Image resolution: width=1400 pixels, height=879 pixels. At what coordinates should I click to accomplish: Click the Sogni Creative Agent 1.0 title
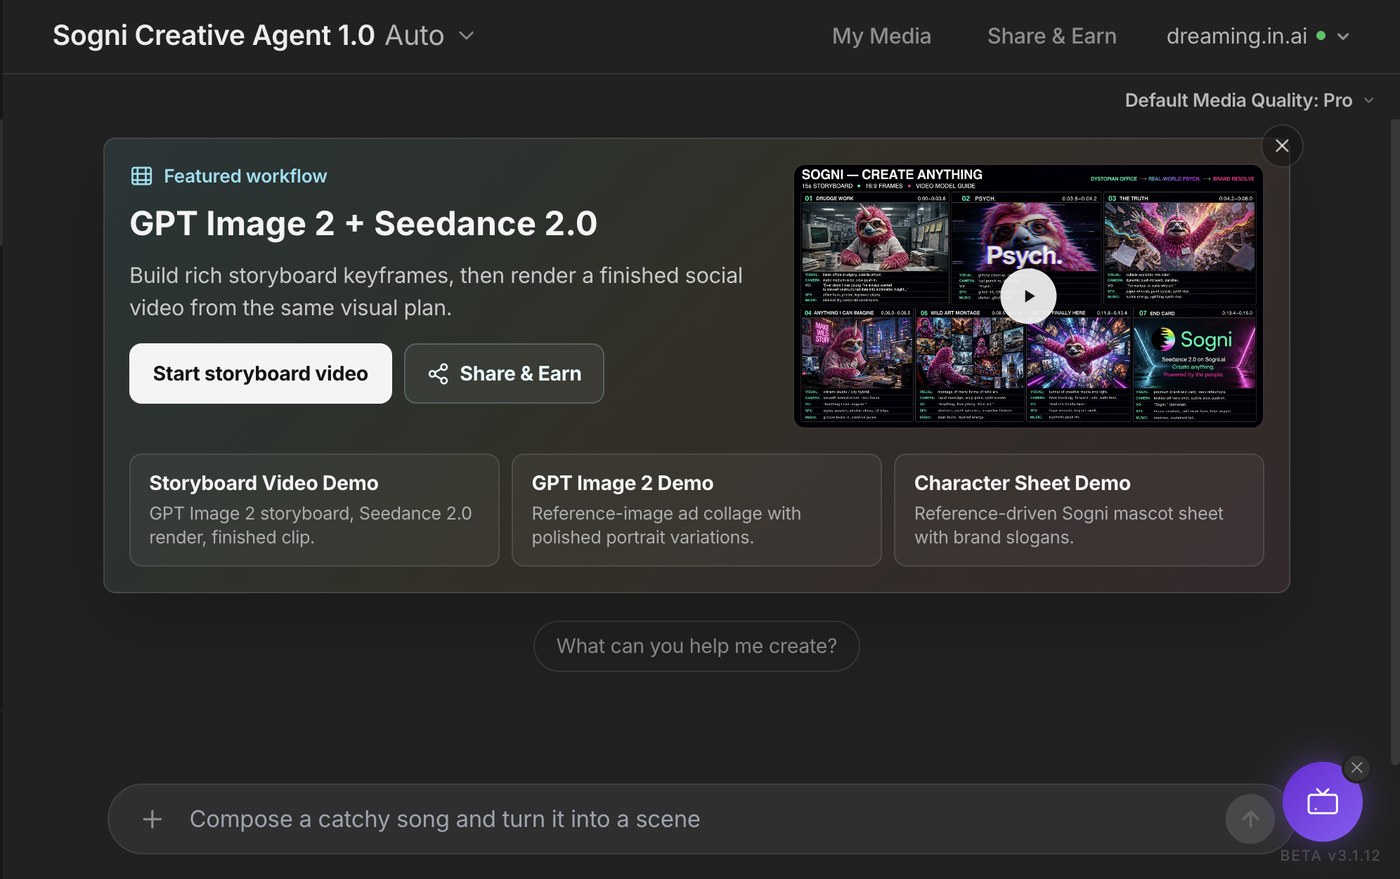(x=213, y=35)
